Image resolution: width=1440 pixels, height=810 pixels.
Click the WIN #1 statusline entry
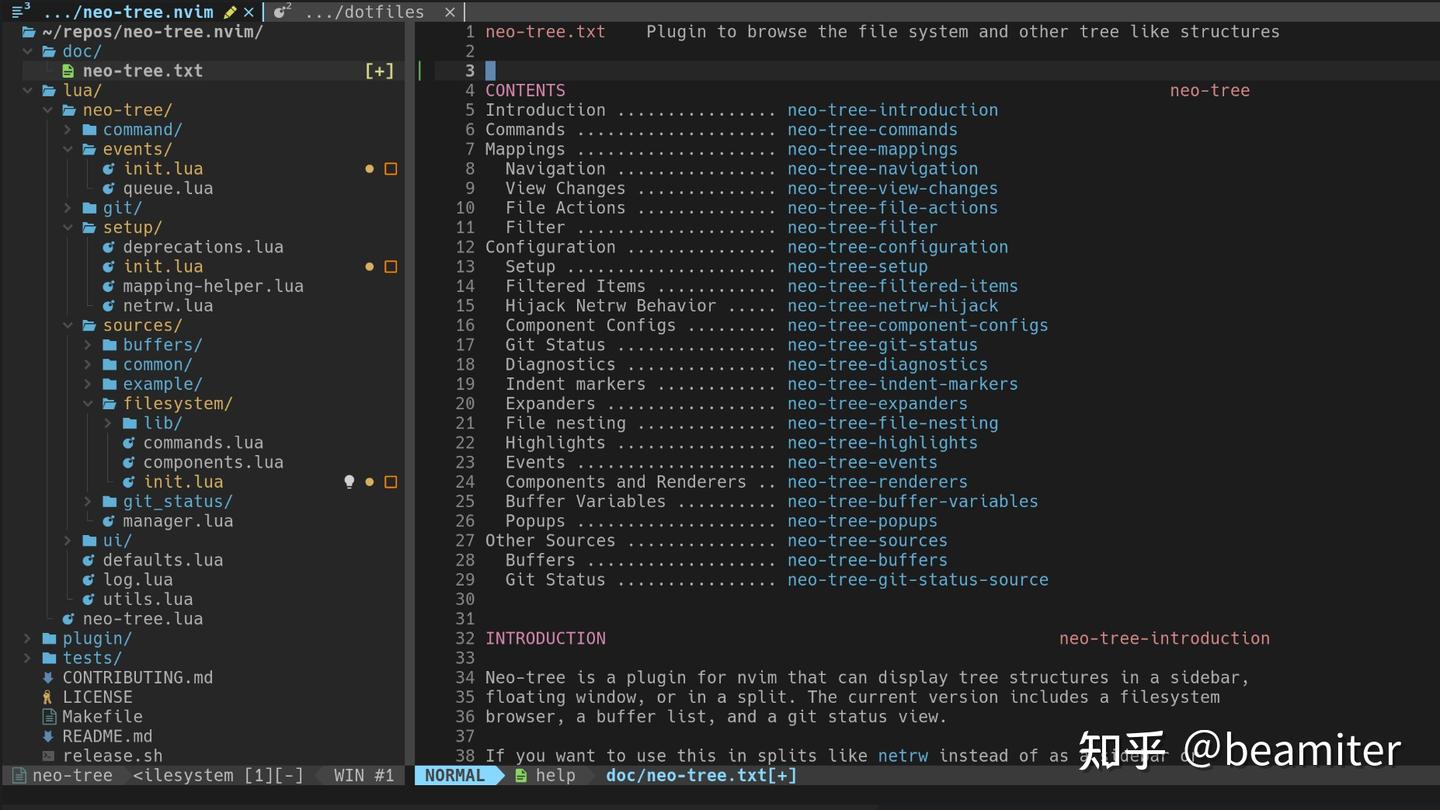(364, 776)
